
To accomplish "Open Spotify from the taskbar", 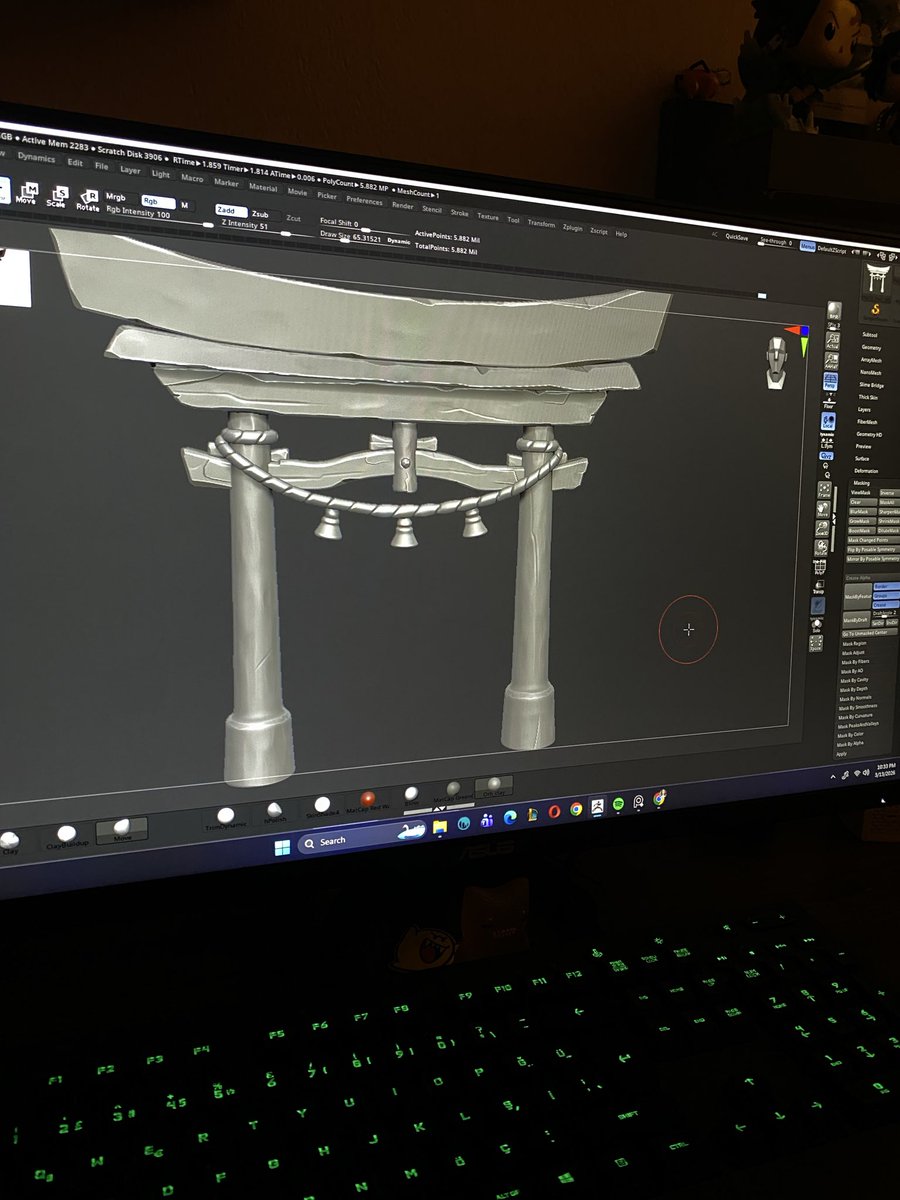I will point(617,804).
